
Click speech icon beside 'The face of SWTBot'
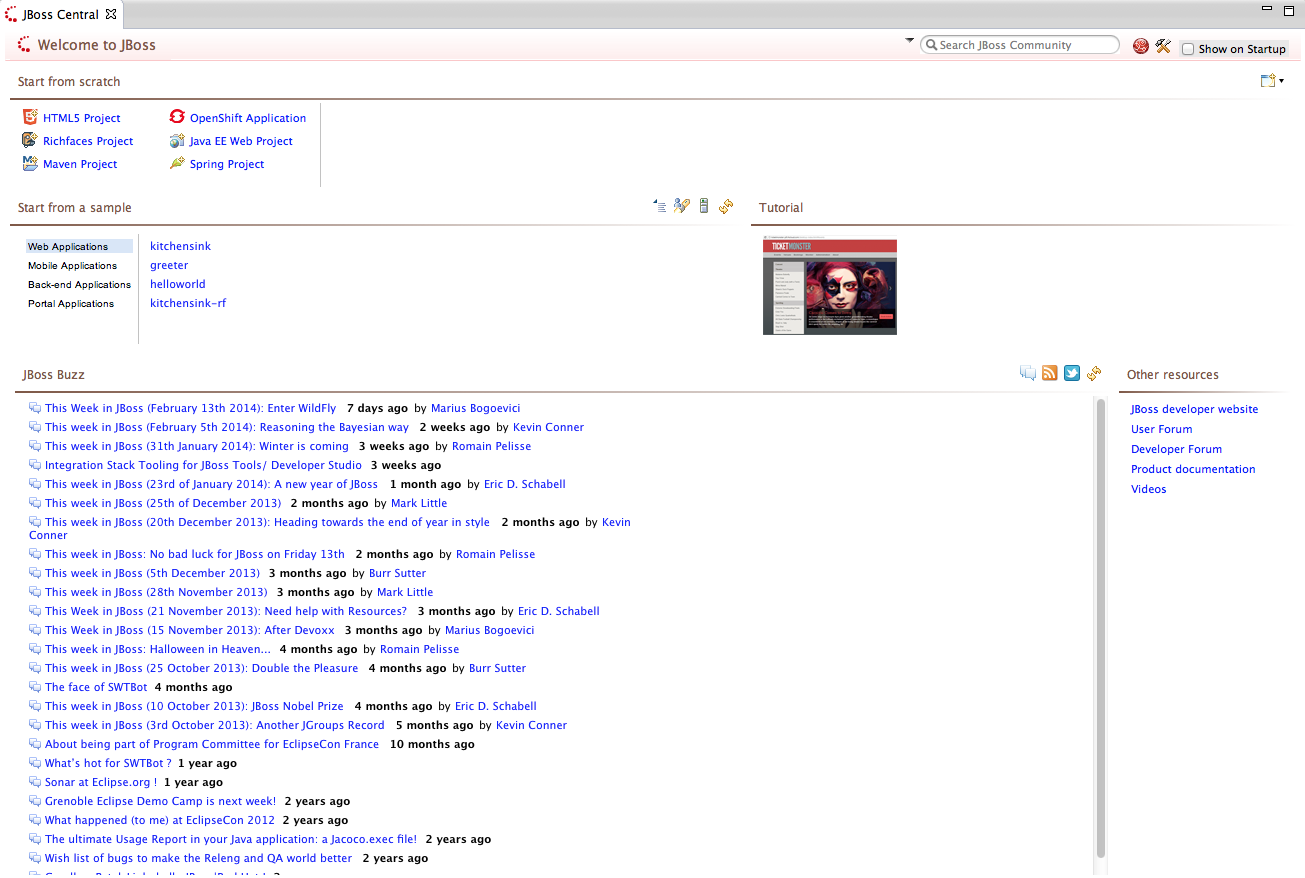[35, 687]
